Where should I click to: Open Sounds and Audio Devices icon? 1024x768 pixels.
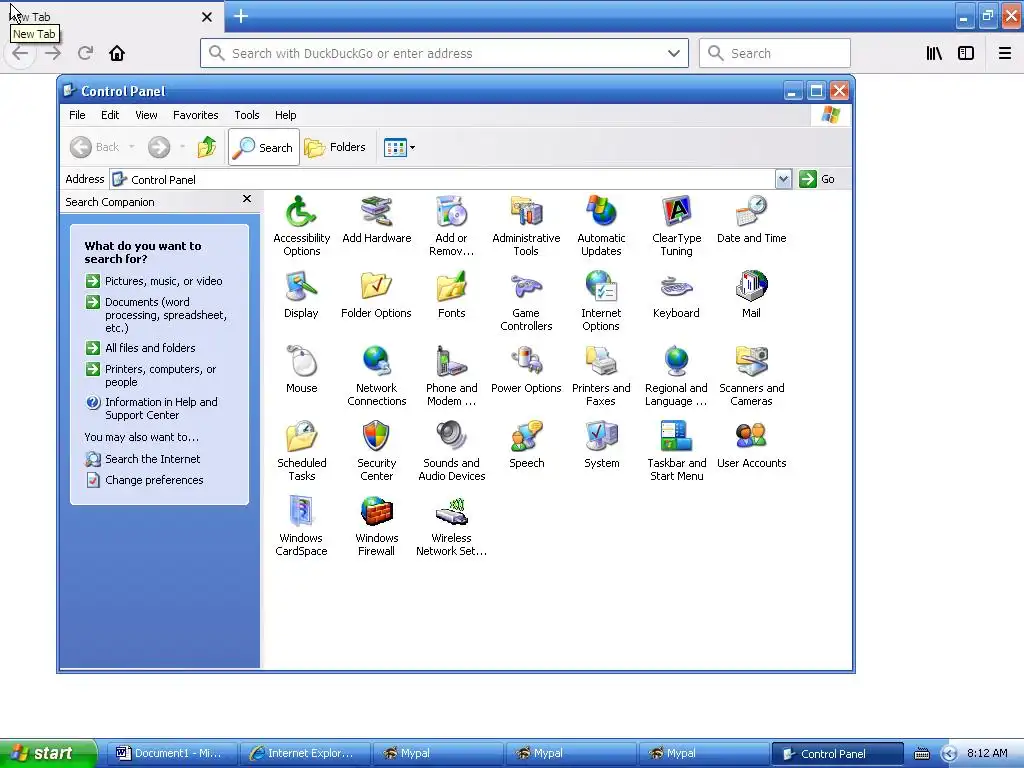(x=451, y=451)
